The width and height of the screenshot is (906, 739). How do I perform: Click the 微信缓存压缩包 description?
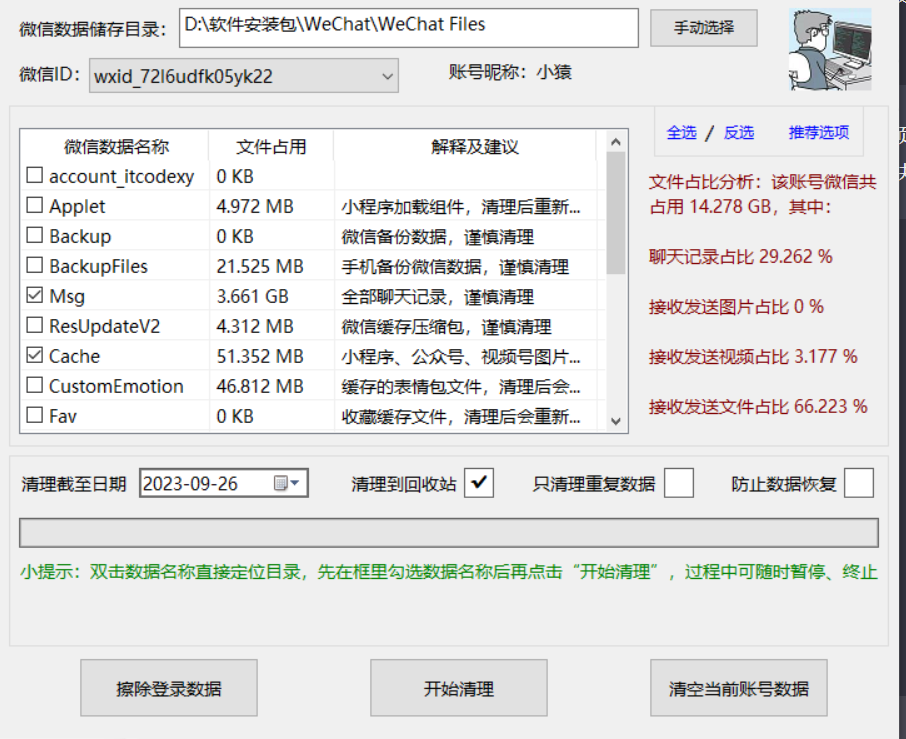click(447, 327)
